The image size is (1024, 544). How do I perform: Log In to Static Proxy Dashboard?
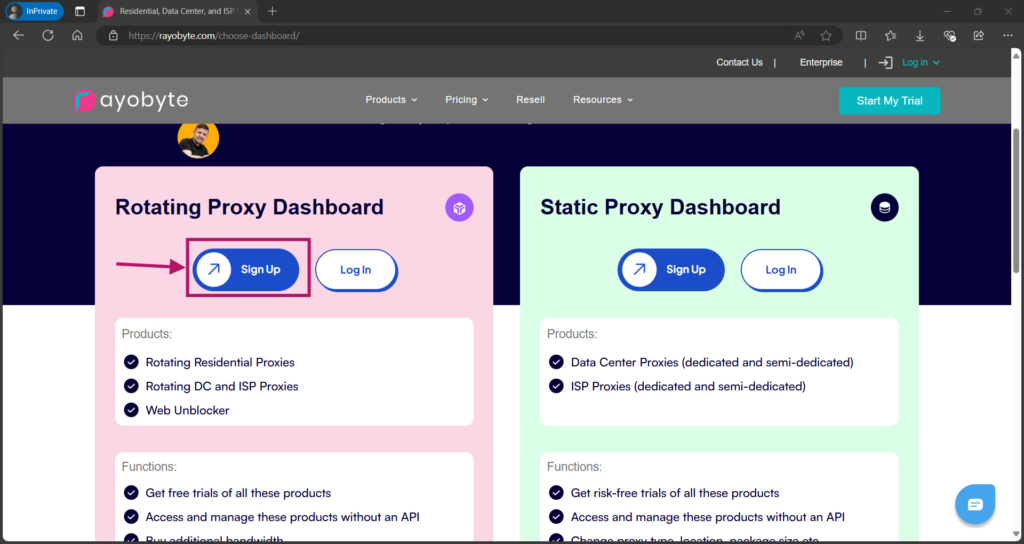coord(781,270)
